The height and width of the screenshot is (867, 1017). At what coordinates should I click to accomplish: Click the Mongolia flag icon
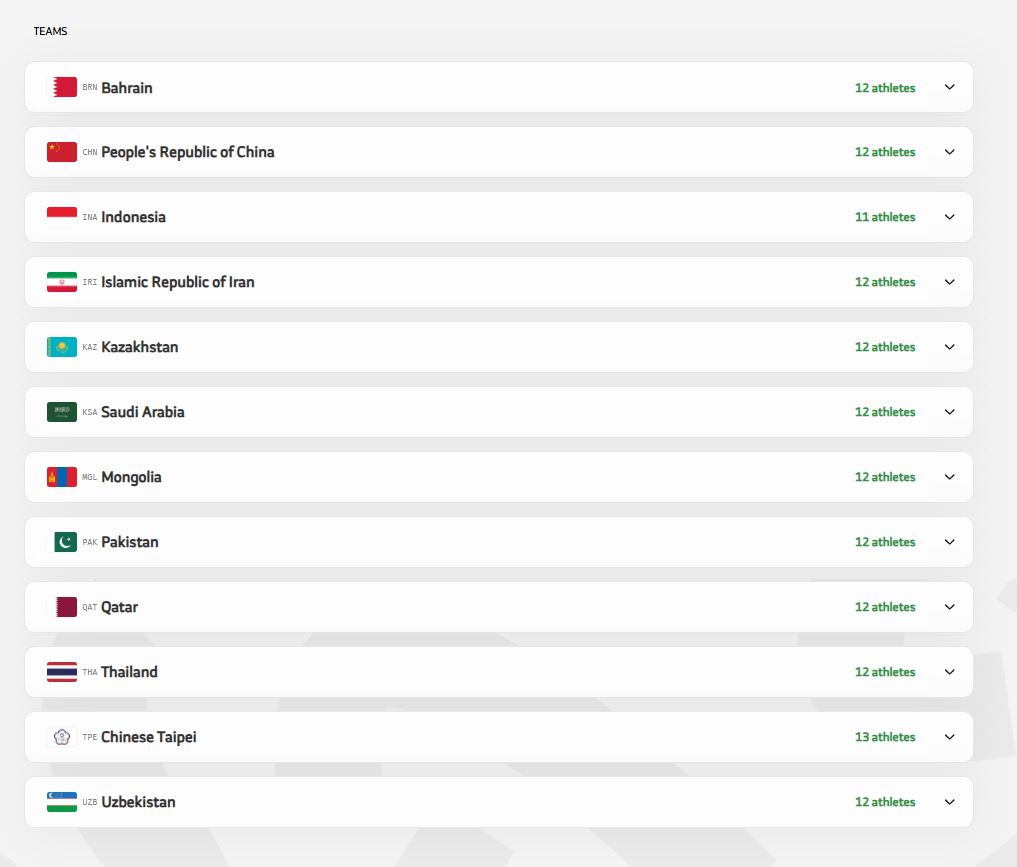(61, 477)
